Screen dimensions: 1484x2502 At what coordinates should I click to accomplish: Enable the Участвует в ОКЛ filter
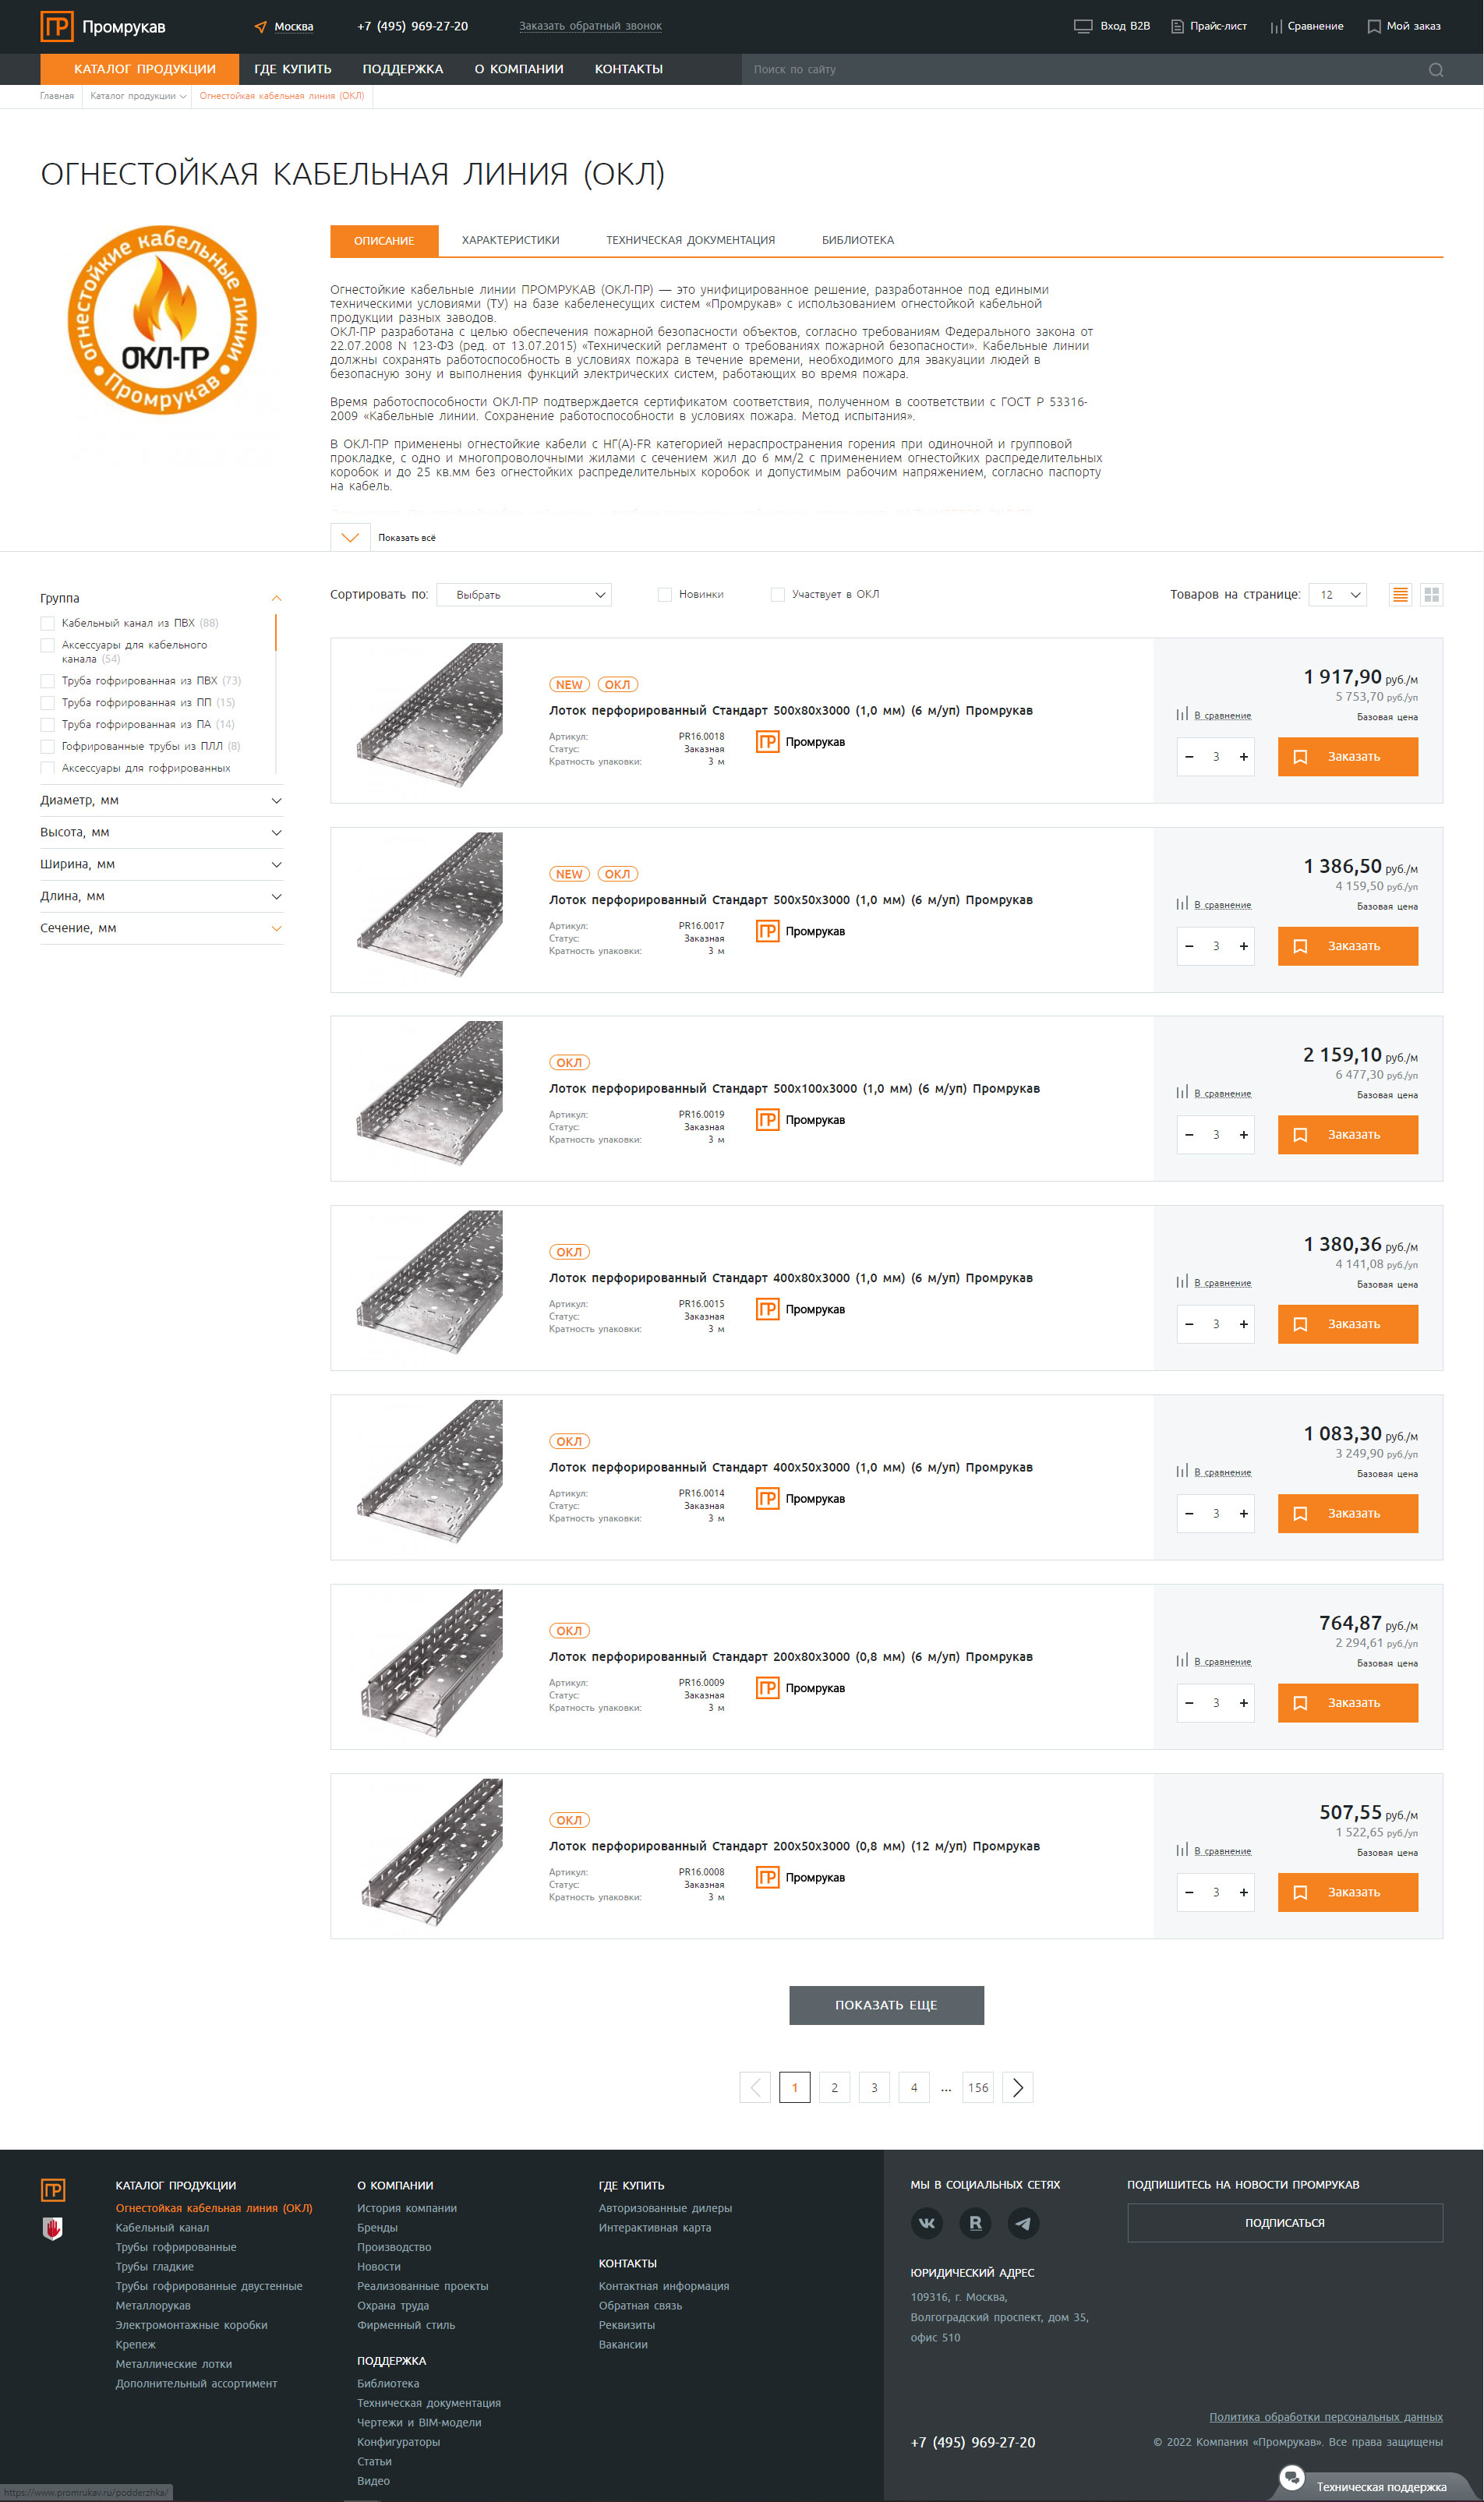click(x=778, y=595)
